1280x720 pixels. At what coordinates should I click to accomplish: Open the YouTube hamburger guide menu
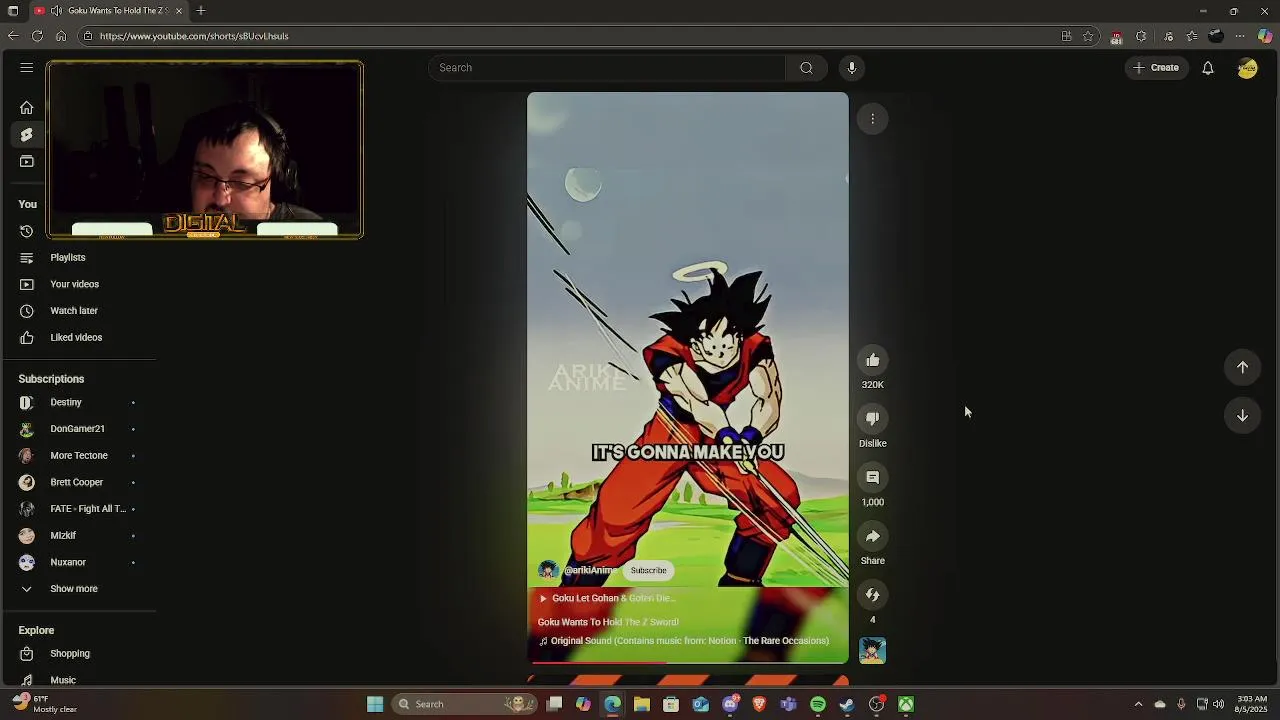[27, 68]
